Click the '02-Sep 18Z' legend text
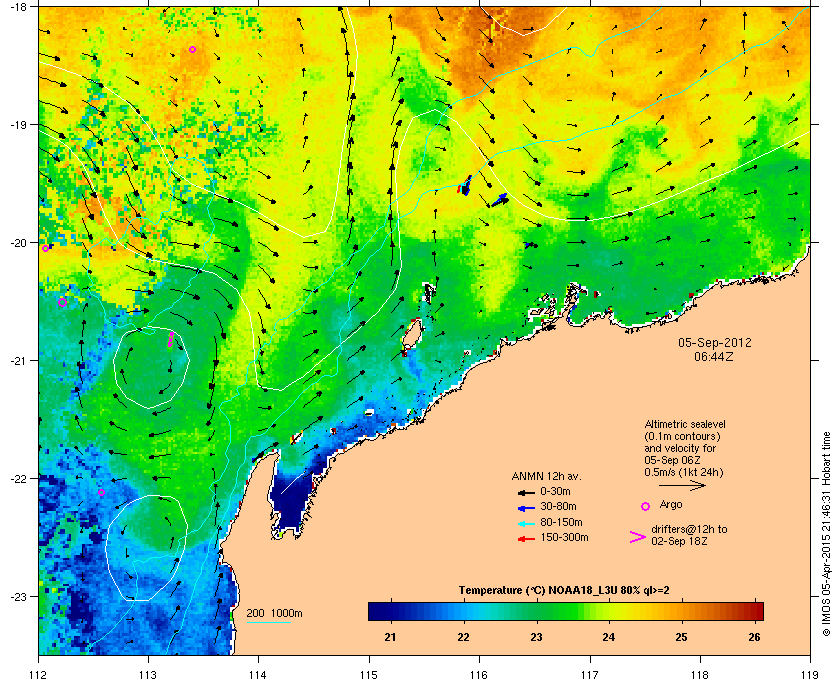The width and height of the screenshot is (840, 680). (679, 542)
